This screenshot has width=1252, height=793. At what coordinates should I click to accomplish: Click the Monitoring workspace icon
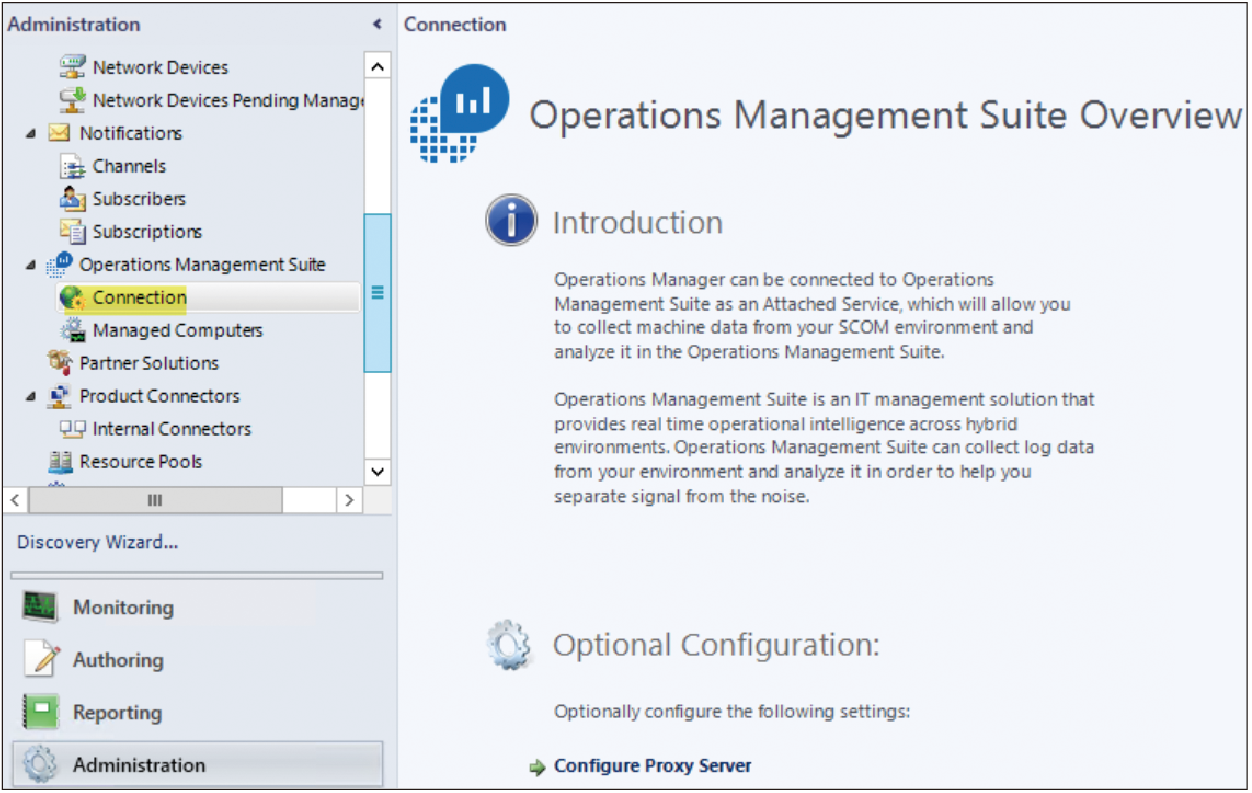[40, 607]
